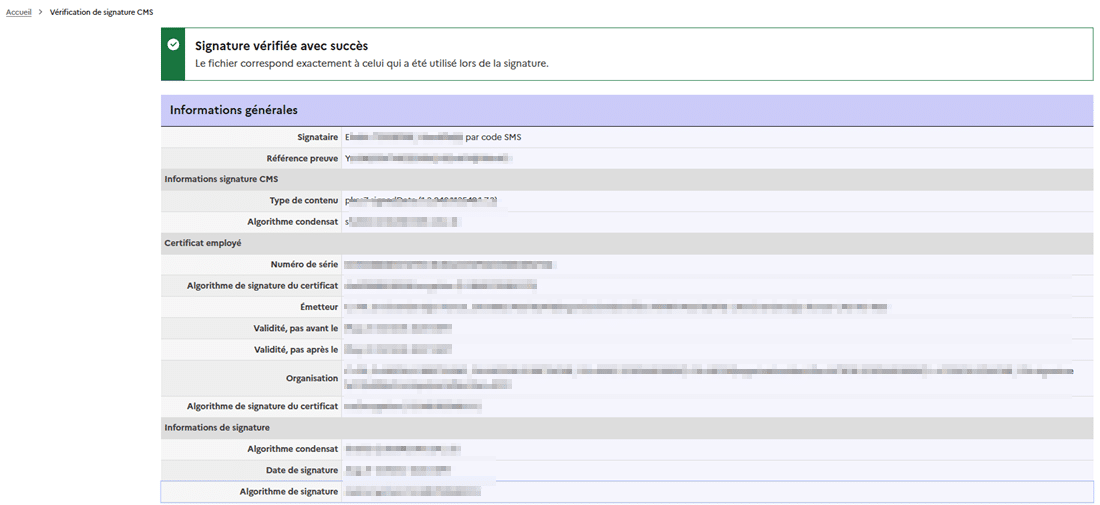Click the 'par code SMS' signer text
This screenshot has height=505, width=1100.
point(493,137)
